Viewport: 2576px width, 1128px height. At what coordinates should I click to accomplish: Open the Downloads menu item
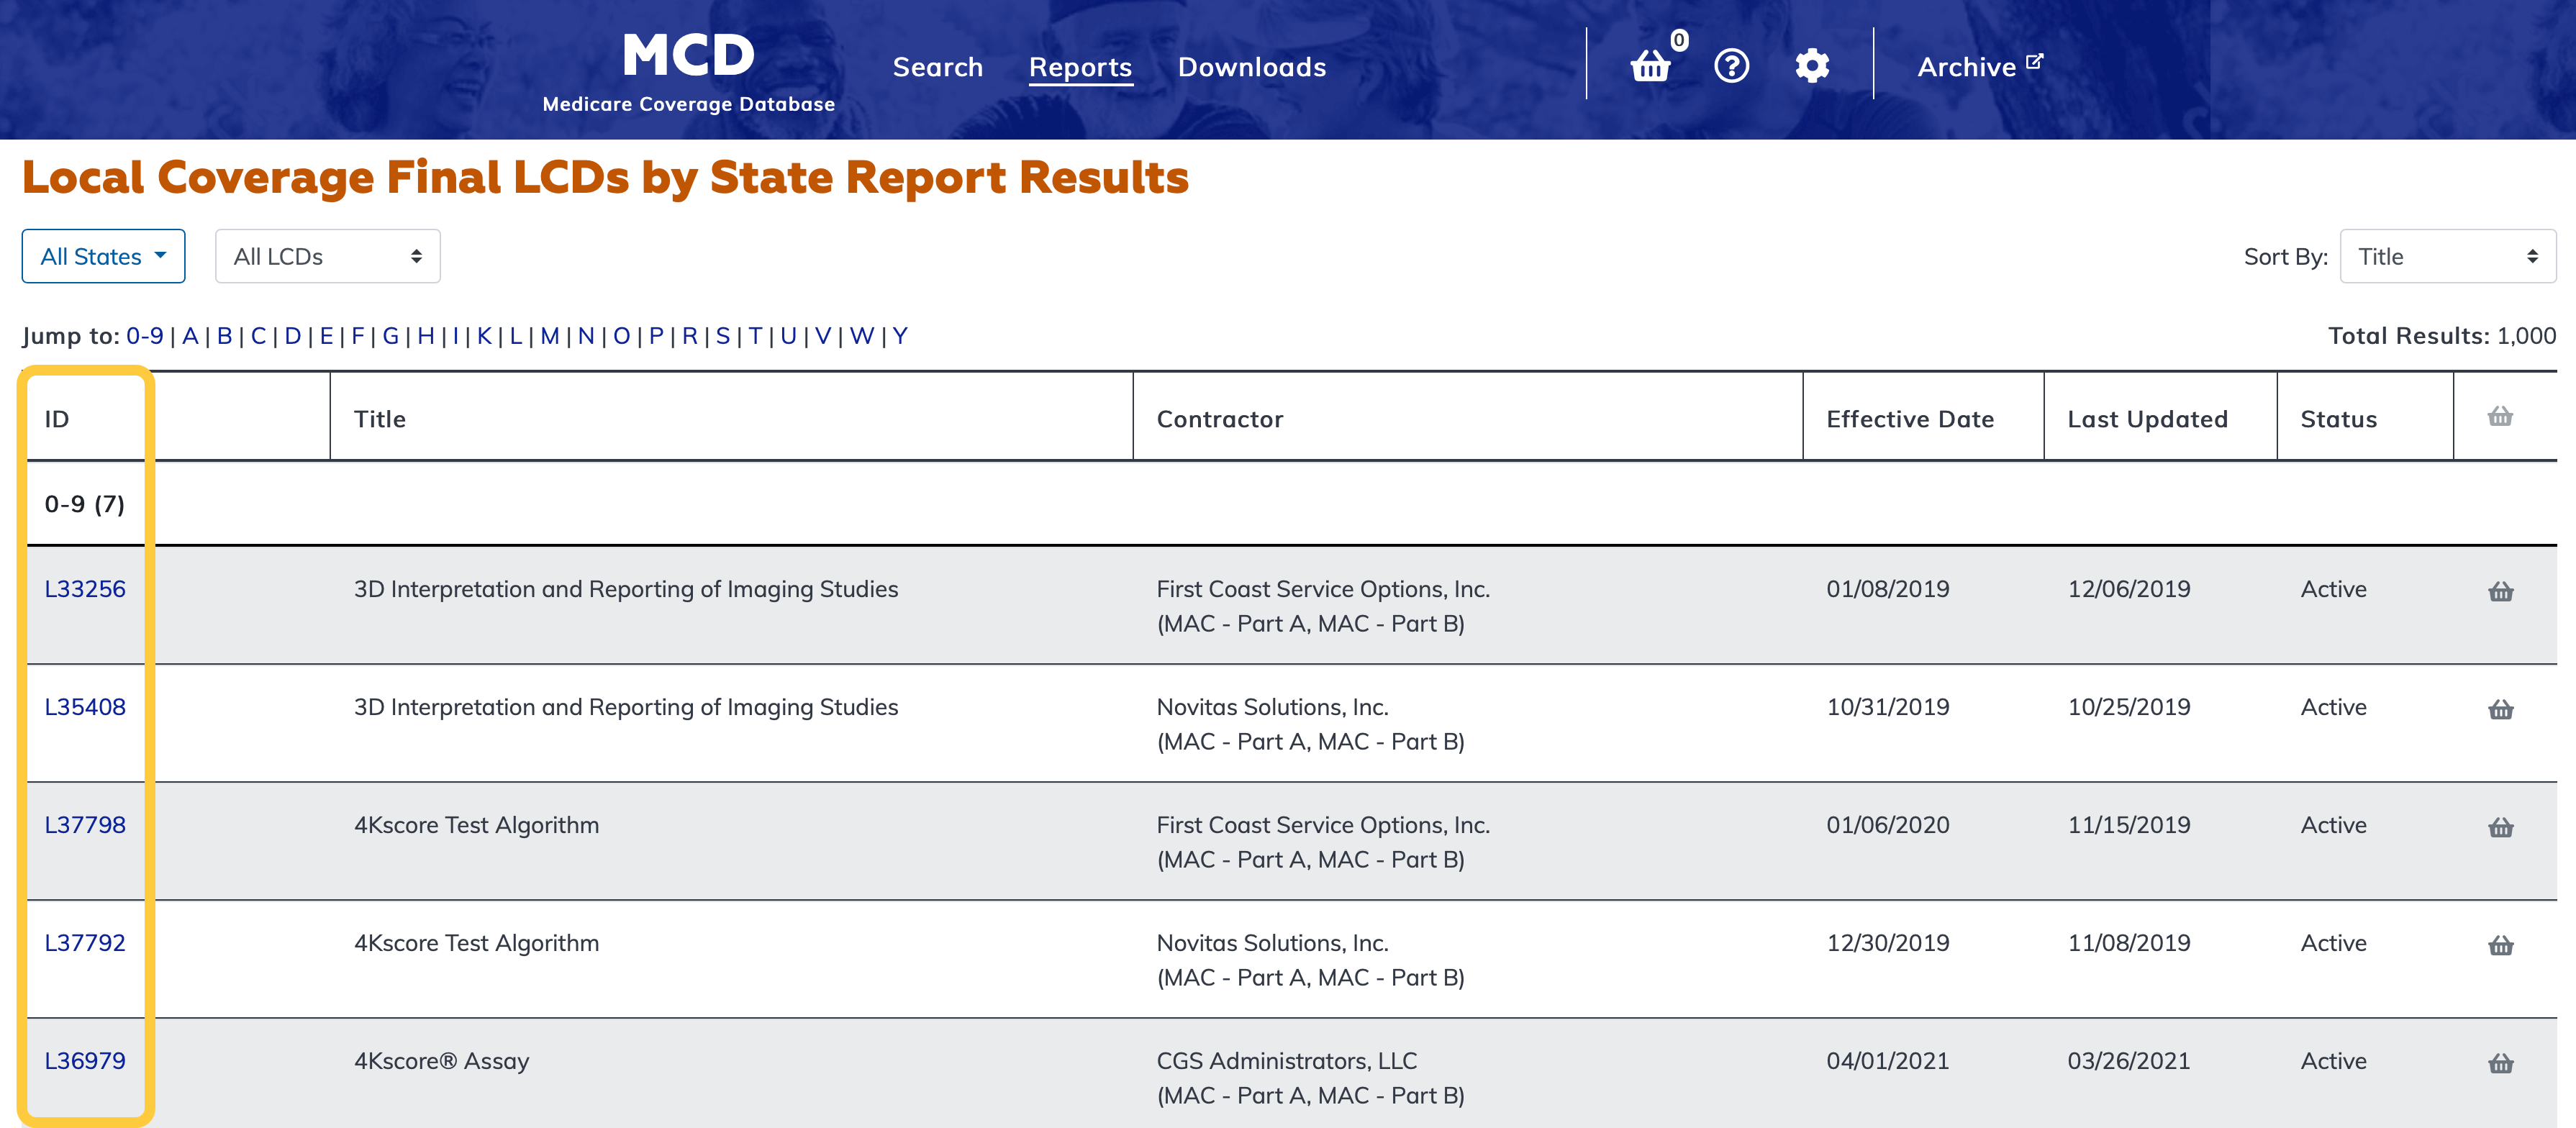(1251, 67)
